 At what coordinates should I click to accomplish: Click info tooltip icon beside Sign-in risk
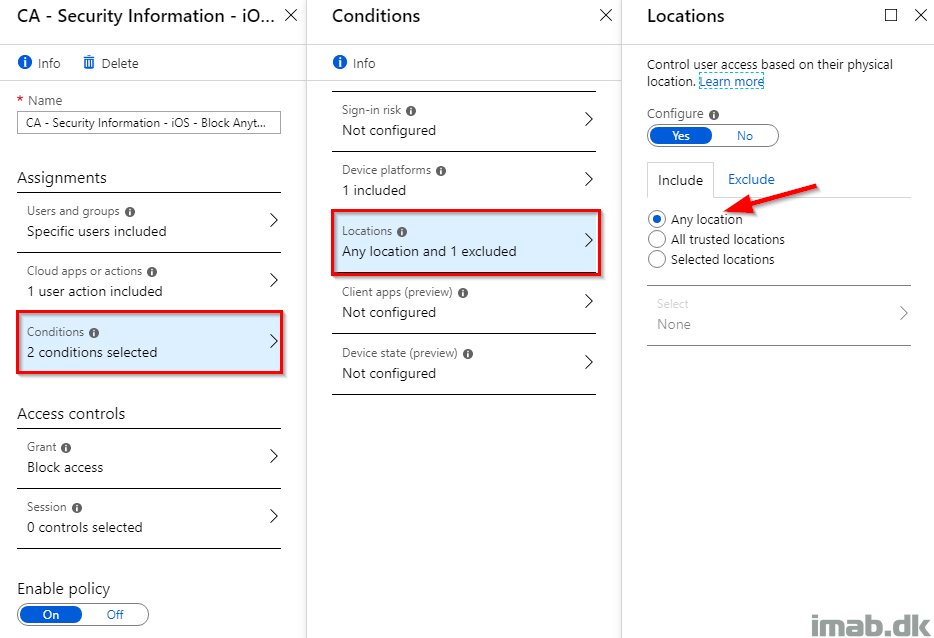click(411, 111)
